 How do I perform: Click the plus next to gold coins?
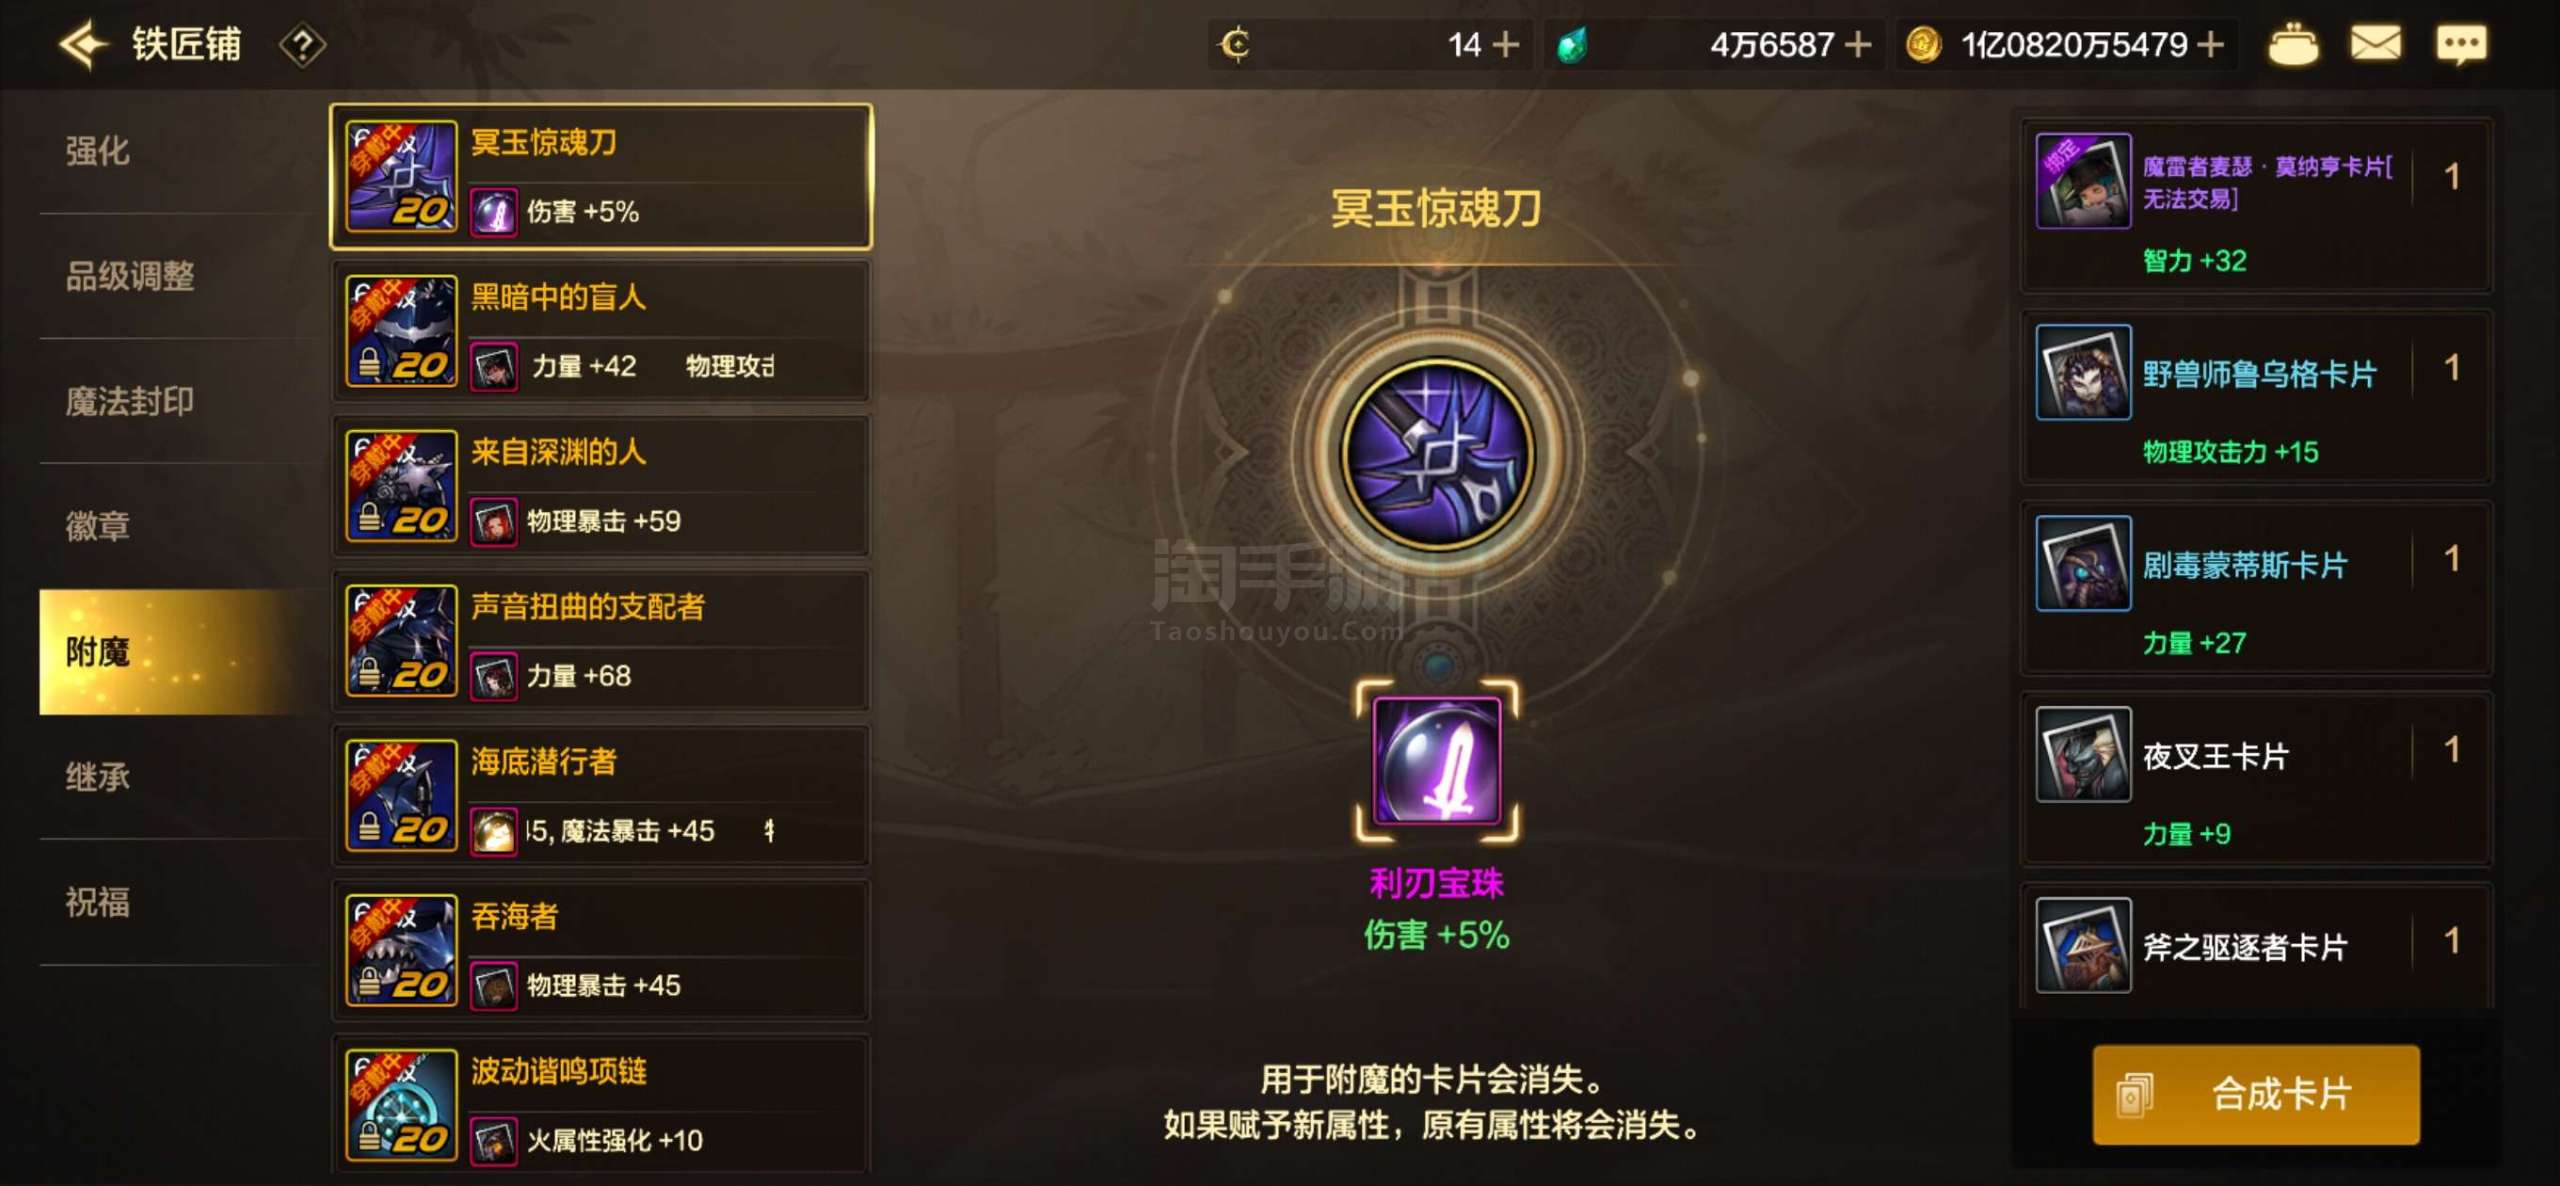[x=2211, y=45]
